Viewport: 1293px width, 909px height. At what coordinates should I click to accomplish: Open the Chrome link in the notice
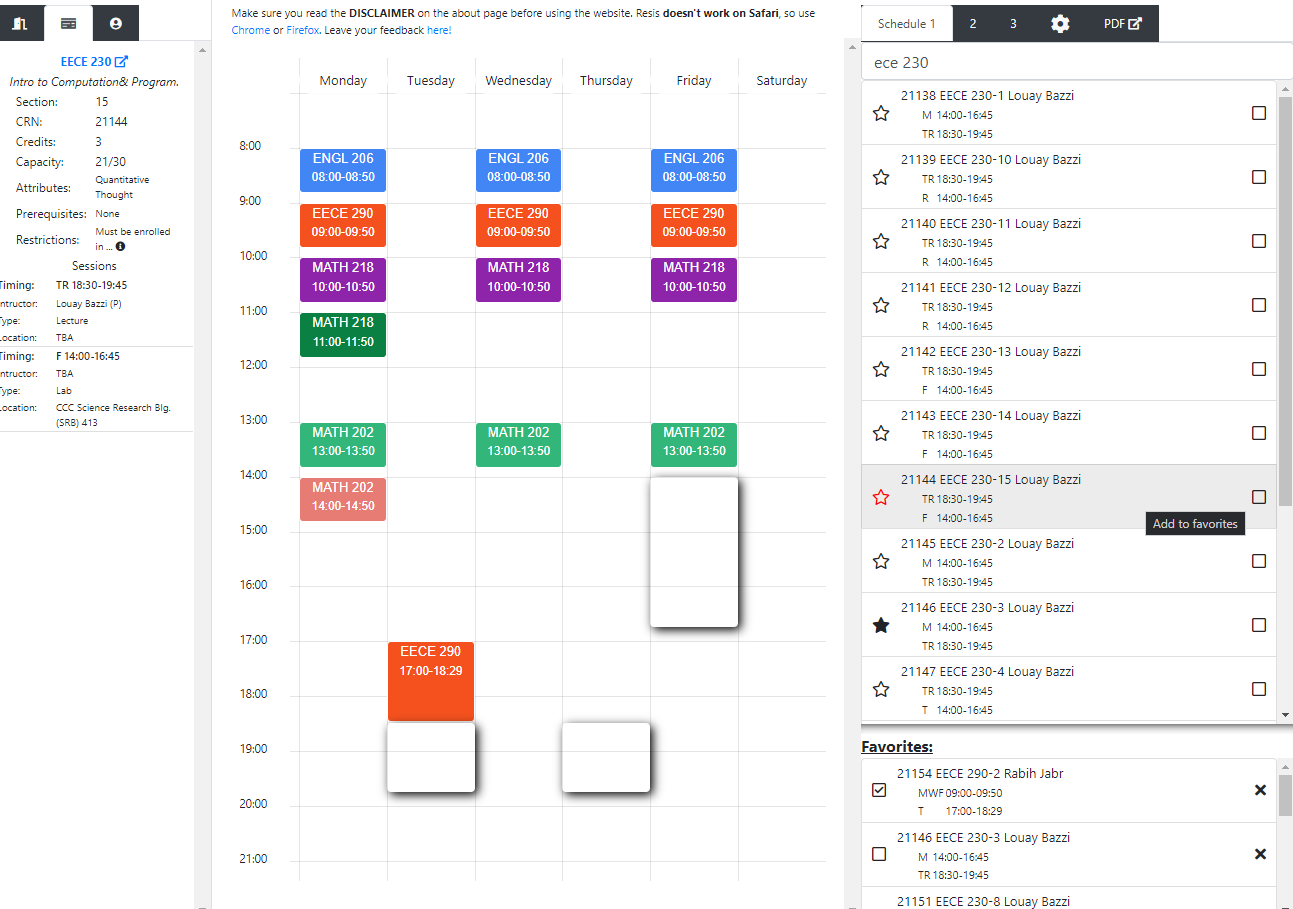point(251,30)
